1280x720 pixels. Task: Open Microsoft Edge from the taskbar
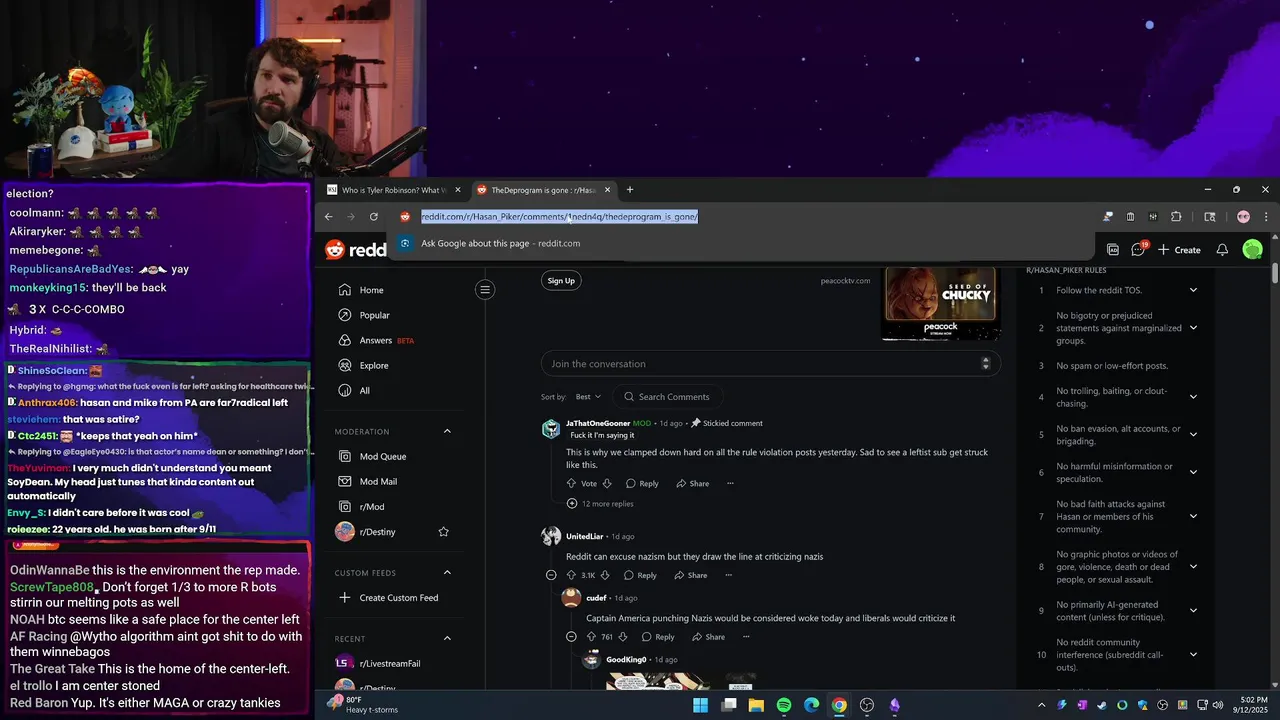coord(812,705)
